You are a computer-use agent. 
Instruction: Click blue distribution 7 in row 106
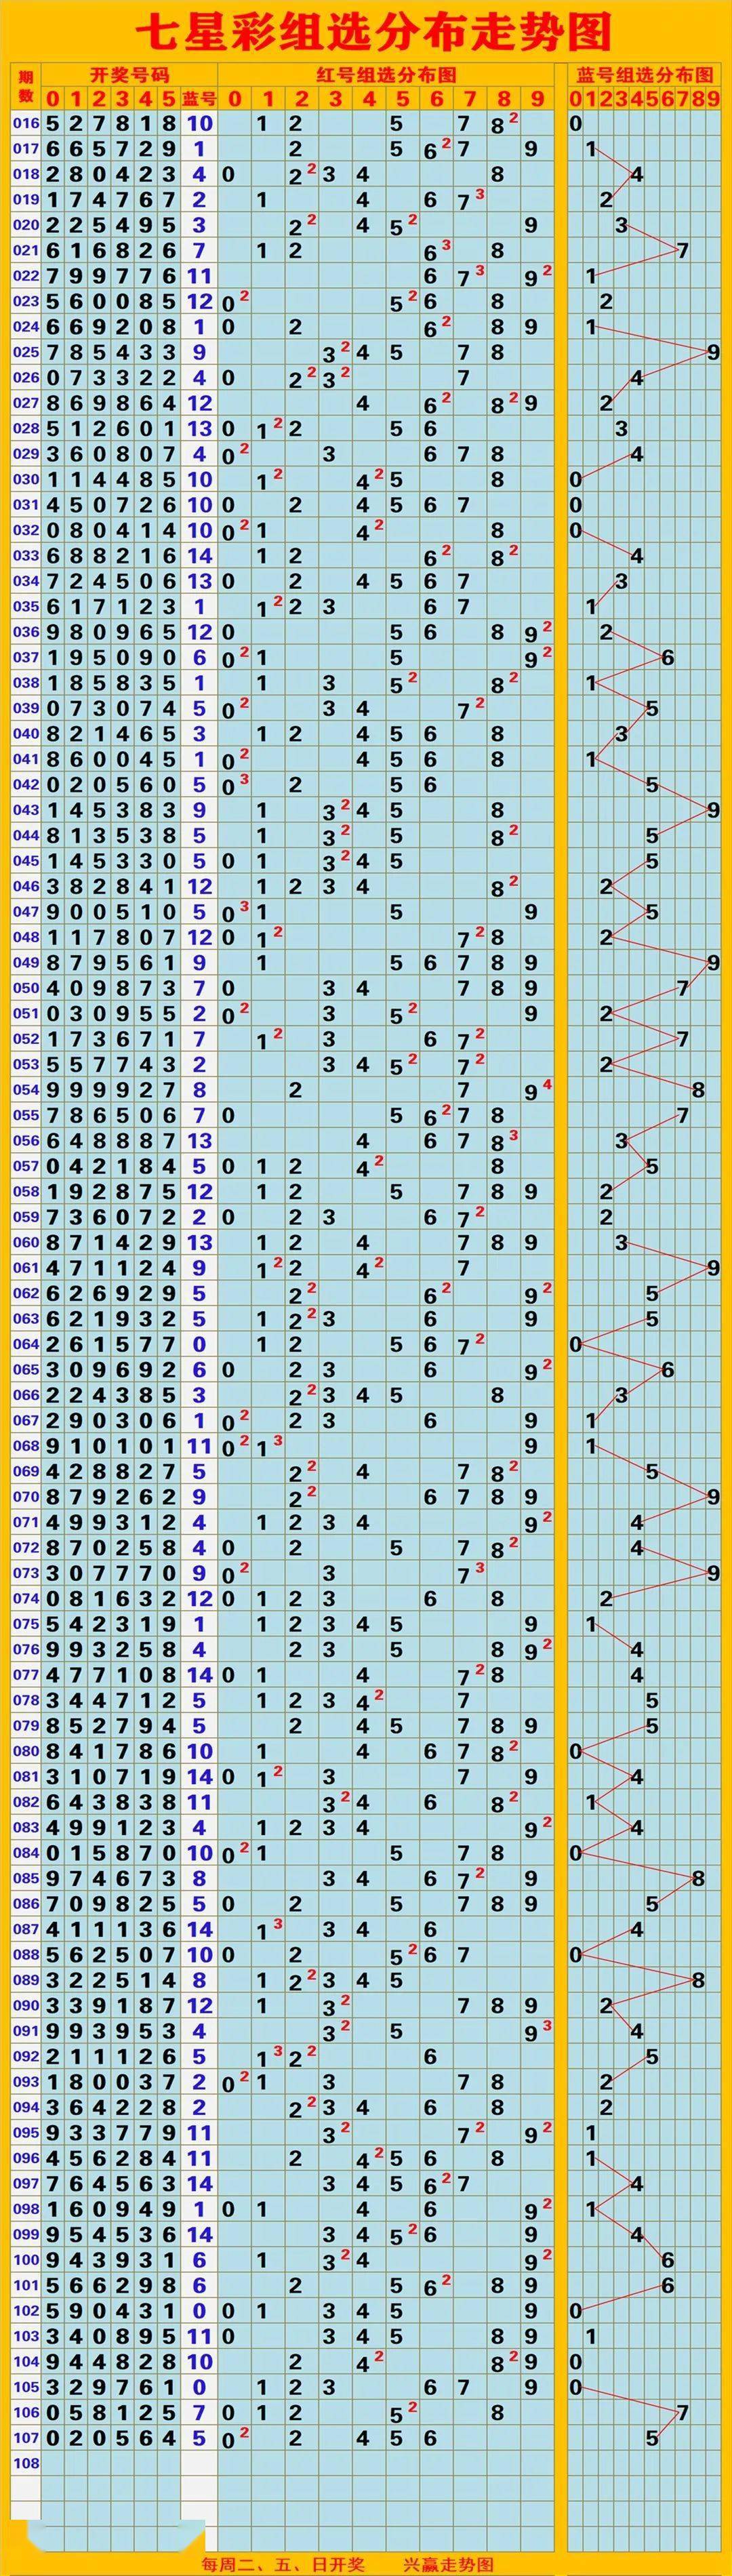click(x=682, y=2412)
